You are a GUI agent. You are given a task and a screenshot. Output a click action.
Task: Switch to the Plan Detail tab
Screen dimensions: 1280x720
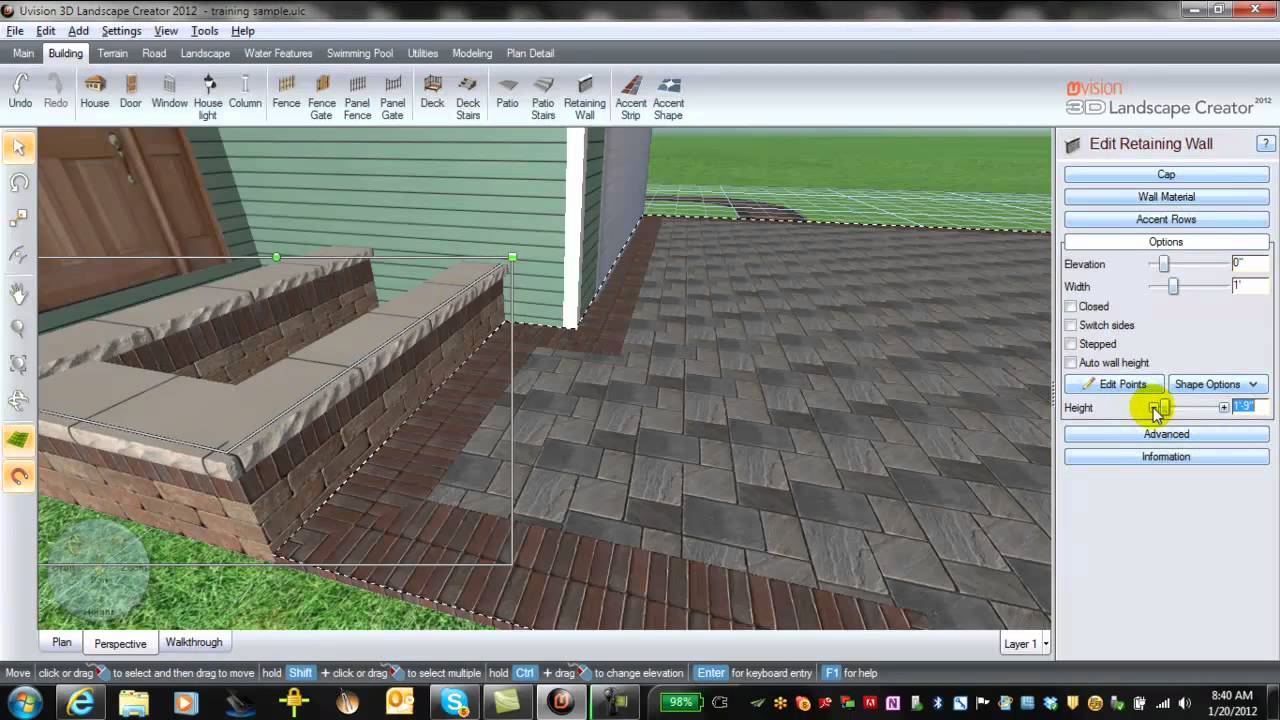[x=530, y=53]
